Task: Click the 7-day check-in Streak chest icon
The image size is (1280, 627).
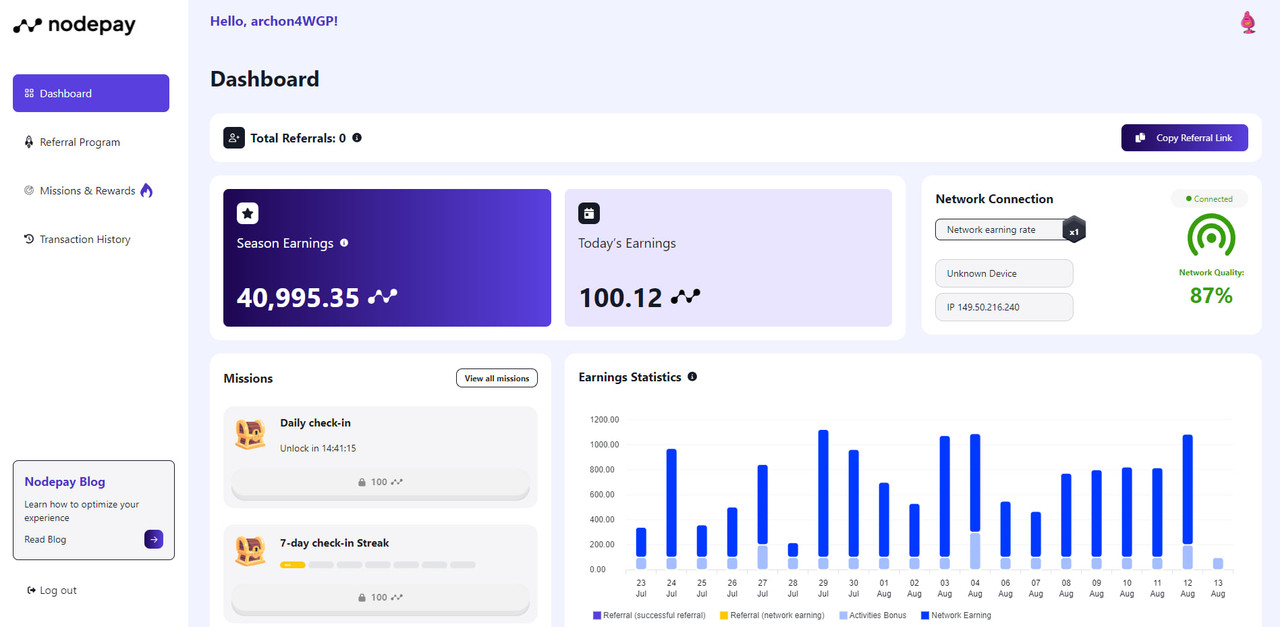Action: pos(250,551)
